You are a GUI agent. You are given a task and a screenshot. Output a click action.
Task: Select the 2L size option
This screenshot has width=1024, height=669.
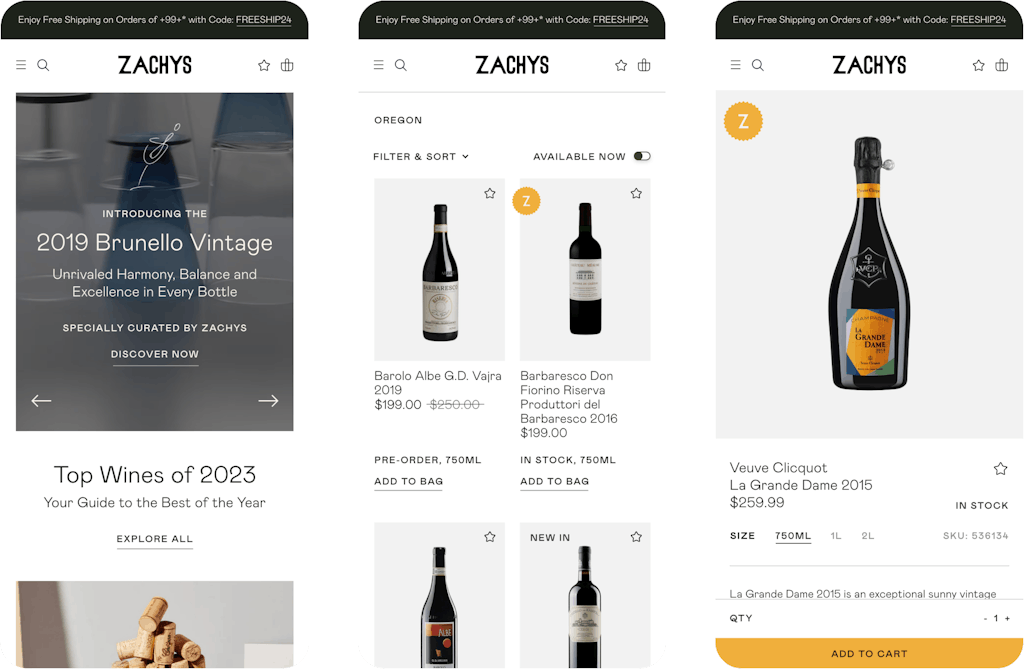(867, 536)
